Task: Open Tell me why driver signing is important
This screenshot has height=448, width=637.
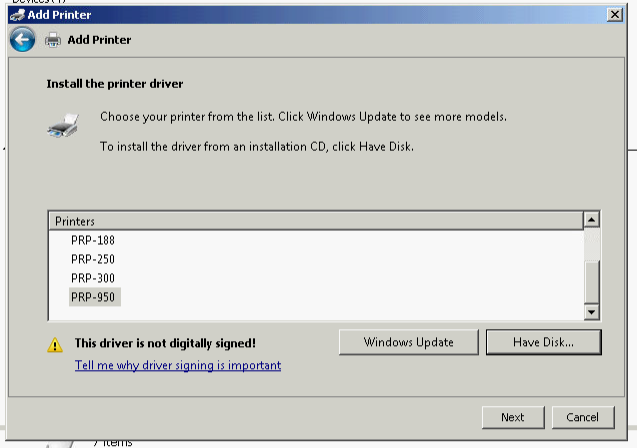Action: tap(178, 366)
